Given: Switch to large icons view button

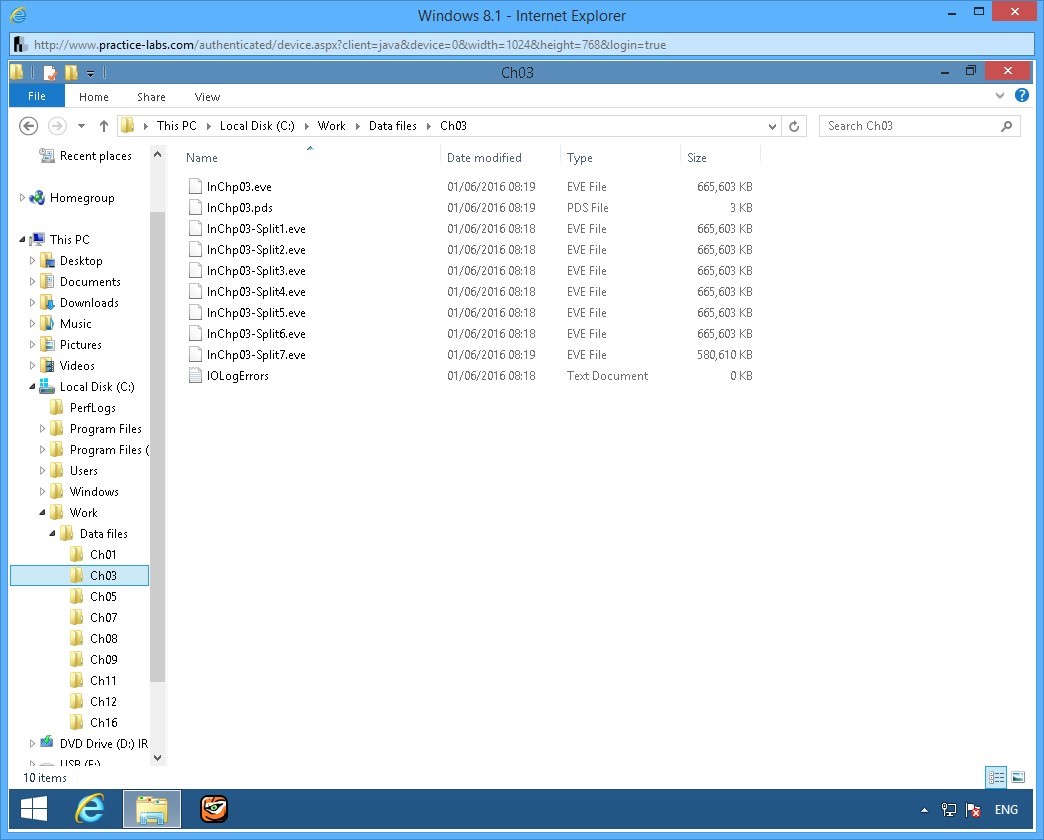Looking at the screenshot, I should (1018, 777).
